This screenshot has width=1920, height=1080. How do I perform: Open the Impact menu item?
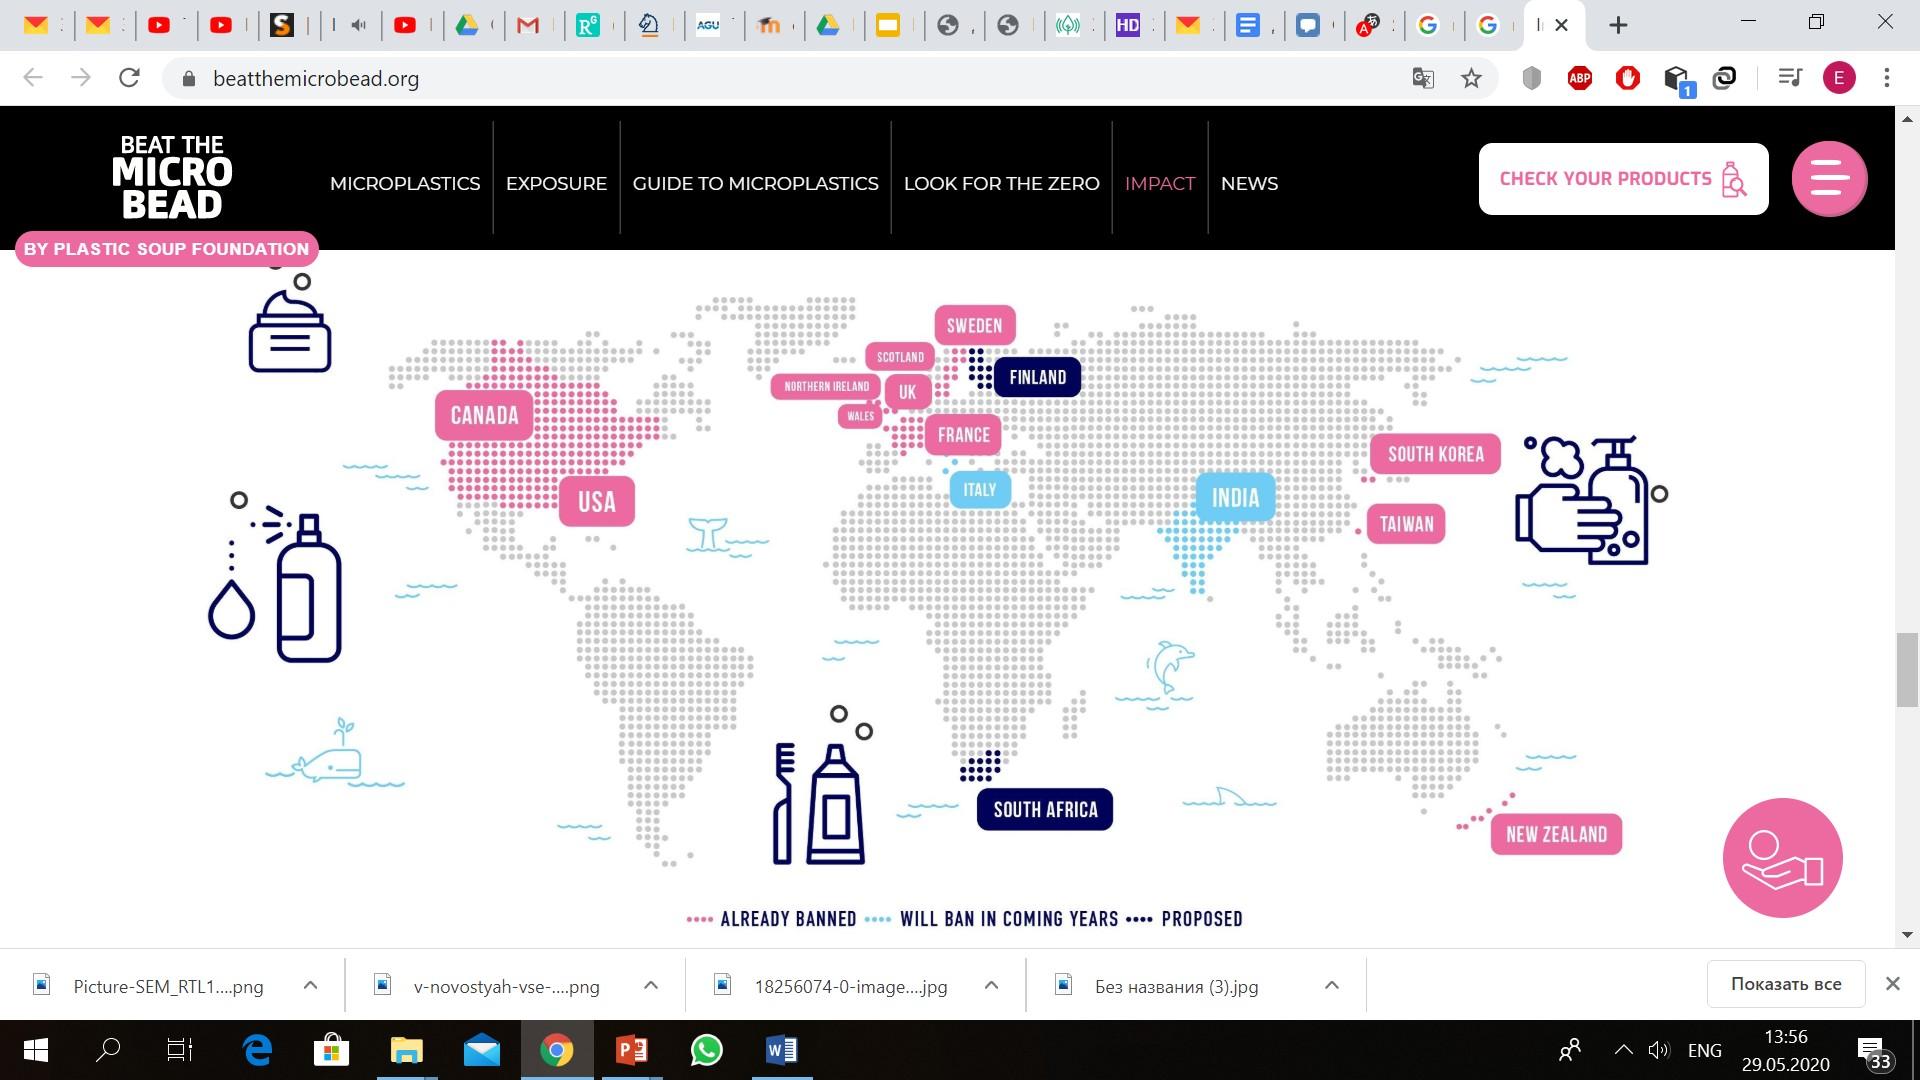[x=1159, y=183]
